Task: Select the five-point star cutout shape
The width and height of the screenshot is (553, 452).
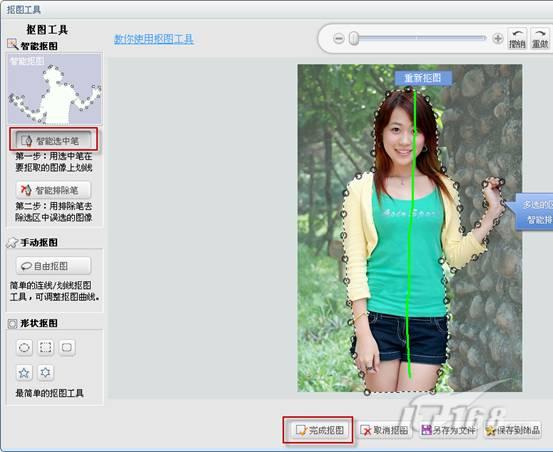Action: [24, 373]
